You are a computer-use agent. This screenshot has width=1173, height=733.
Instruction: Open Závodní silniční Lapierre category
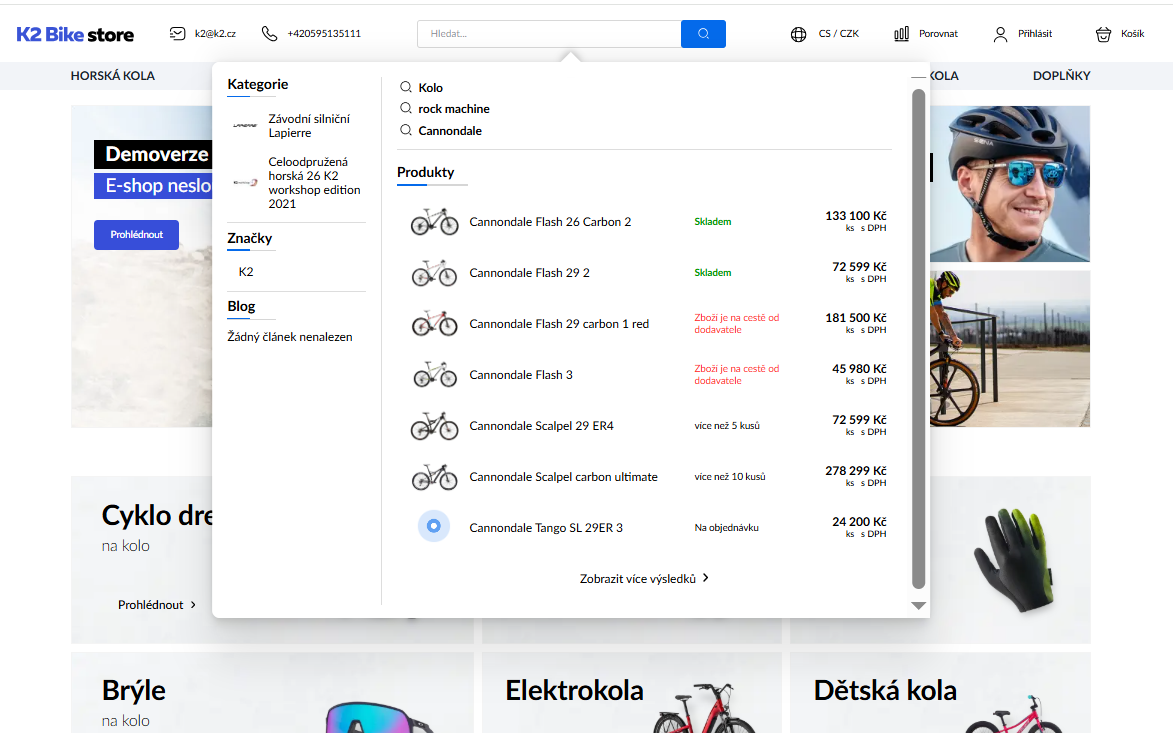(309, 126)
